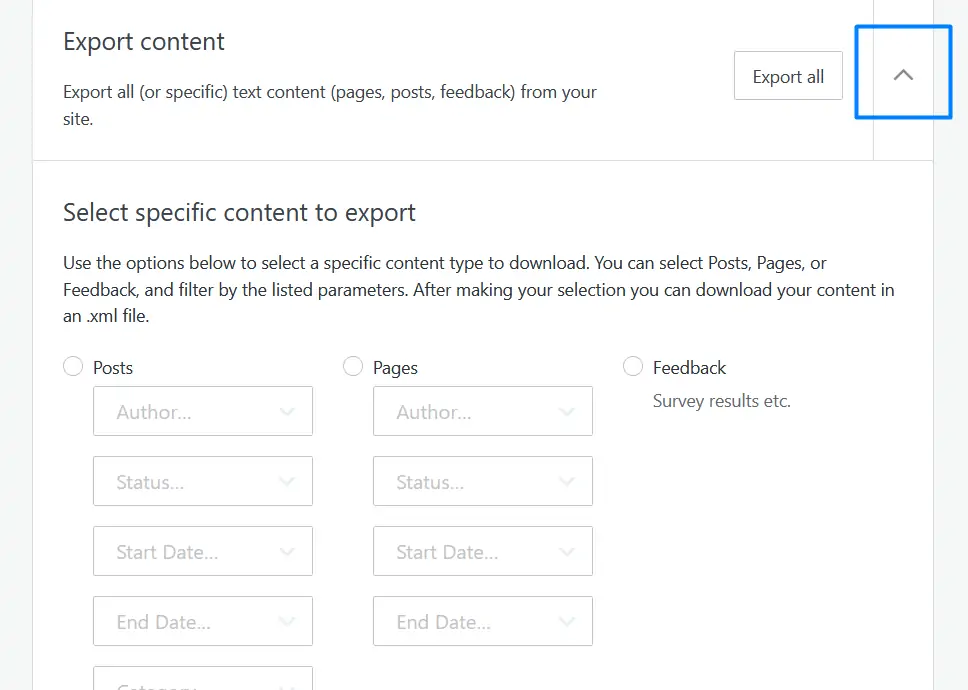Click the Export all button
The height and width of the screenshot is (690, 968).
[788, 77]
